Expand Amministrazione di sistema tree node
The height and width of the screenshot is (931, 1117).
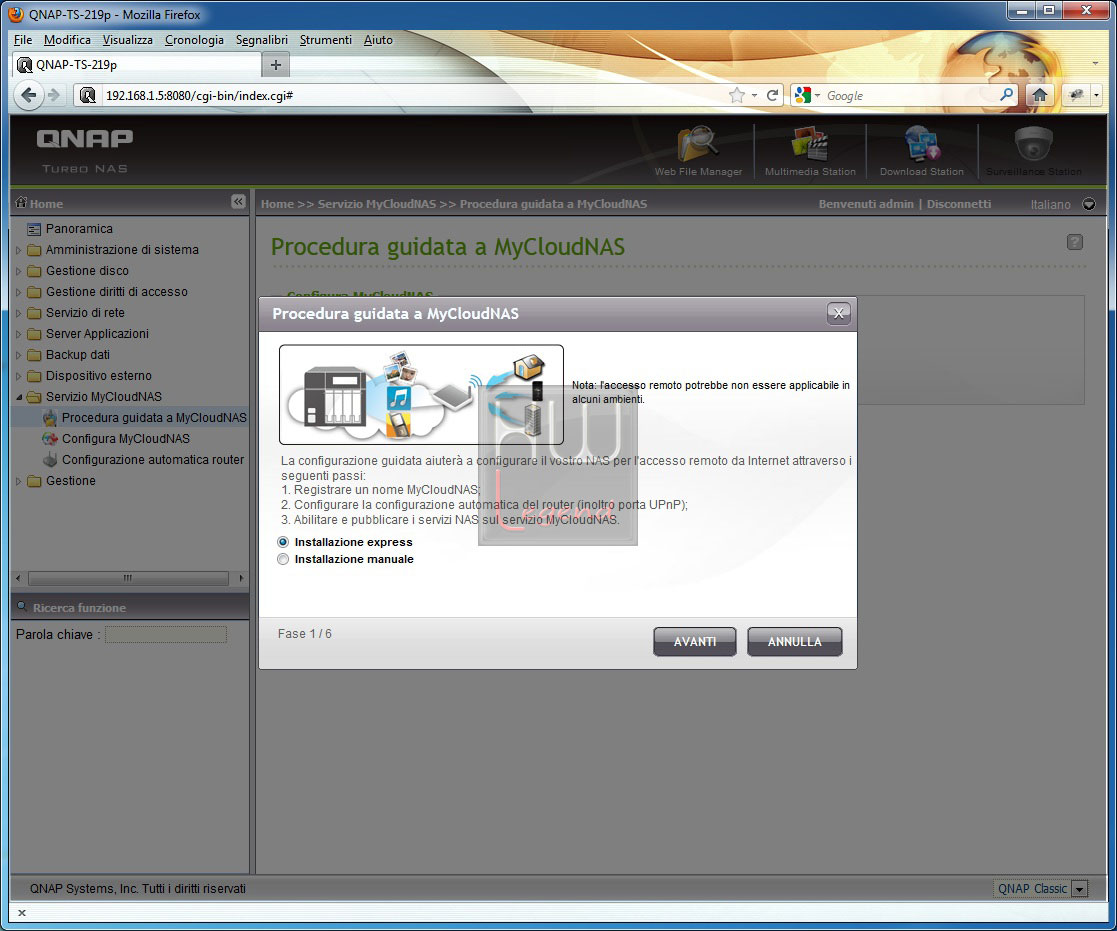[x=19, y=250]
